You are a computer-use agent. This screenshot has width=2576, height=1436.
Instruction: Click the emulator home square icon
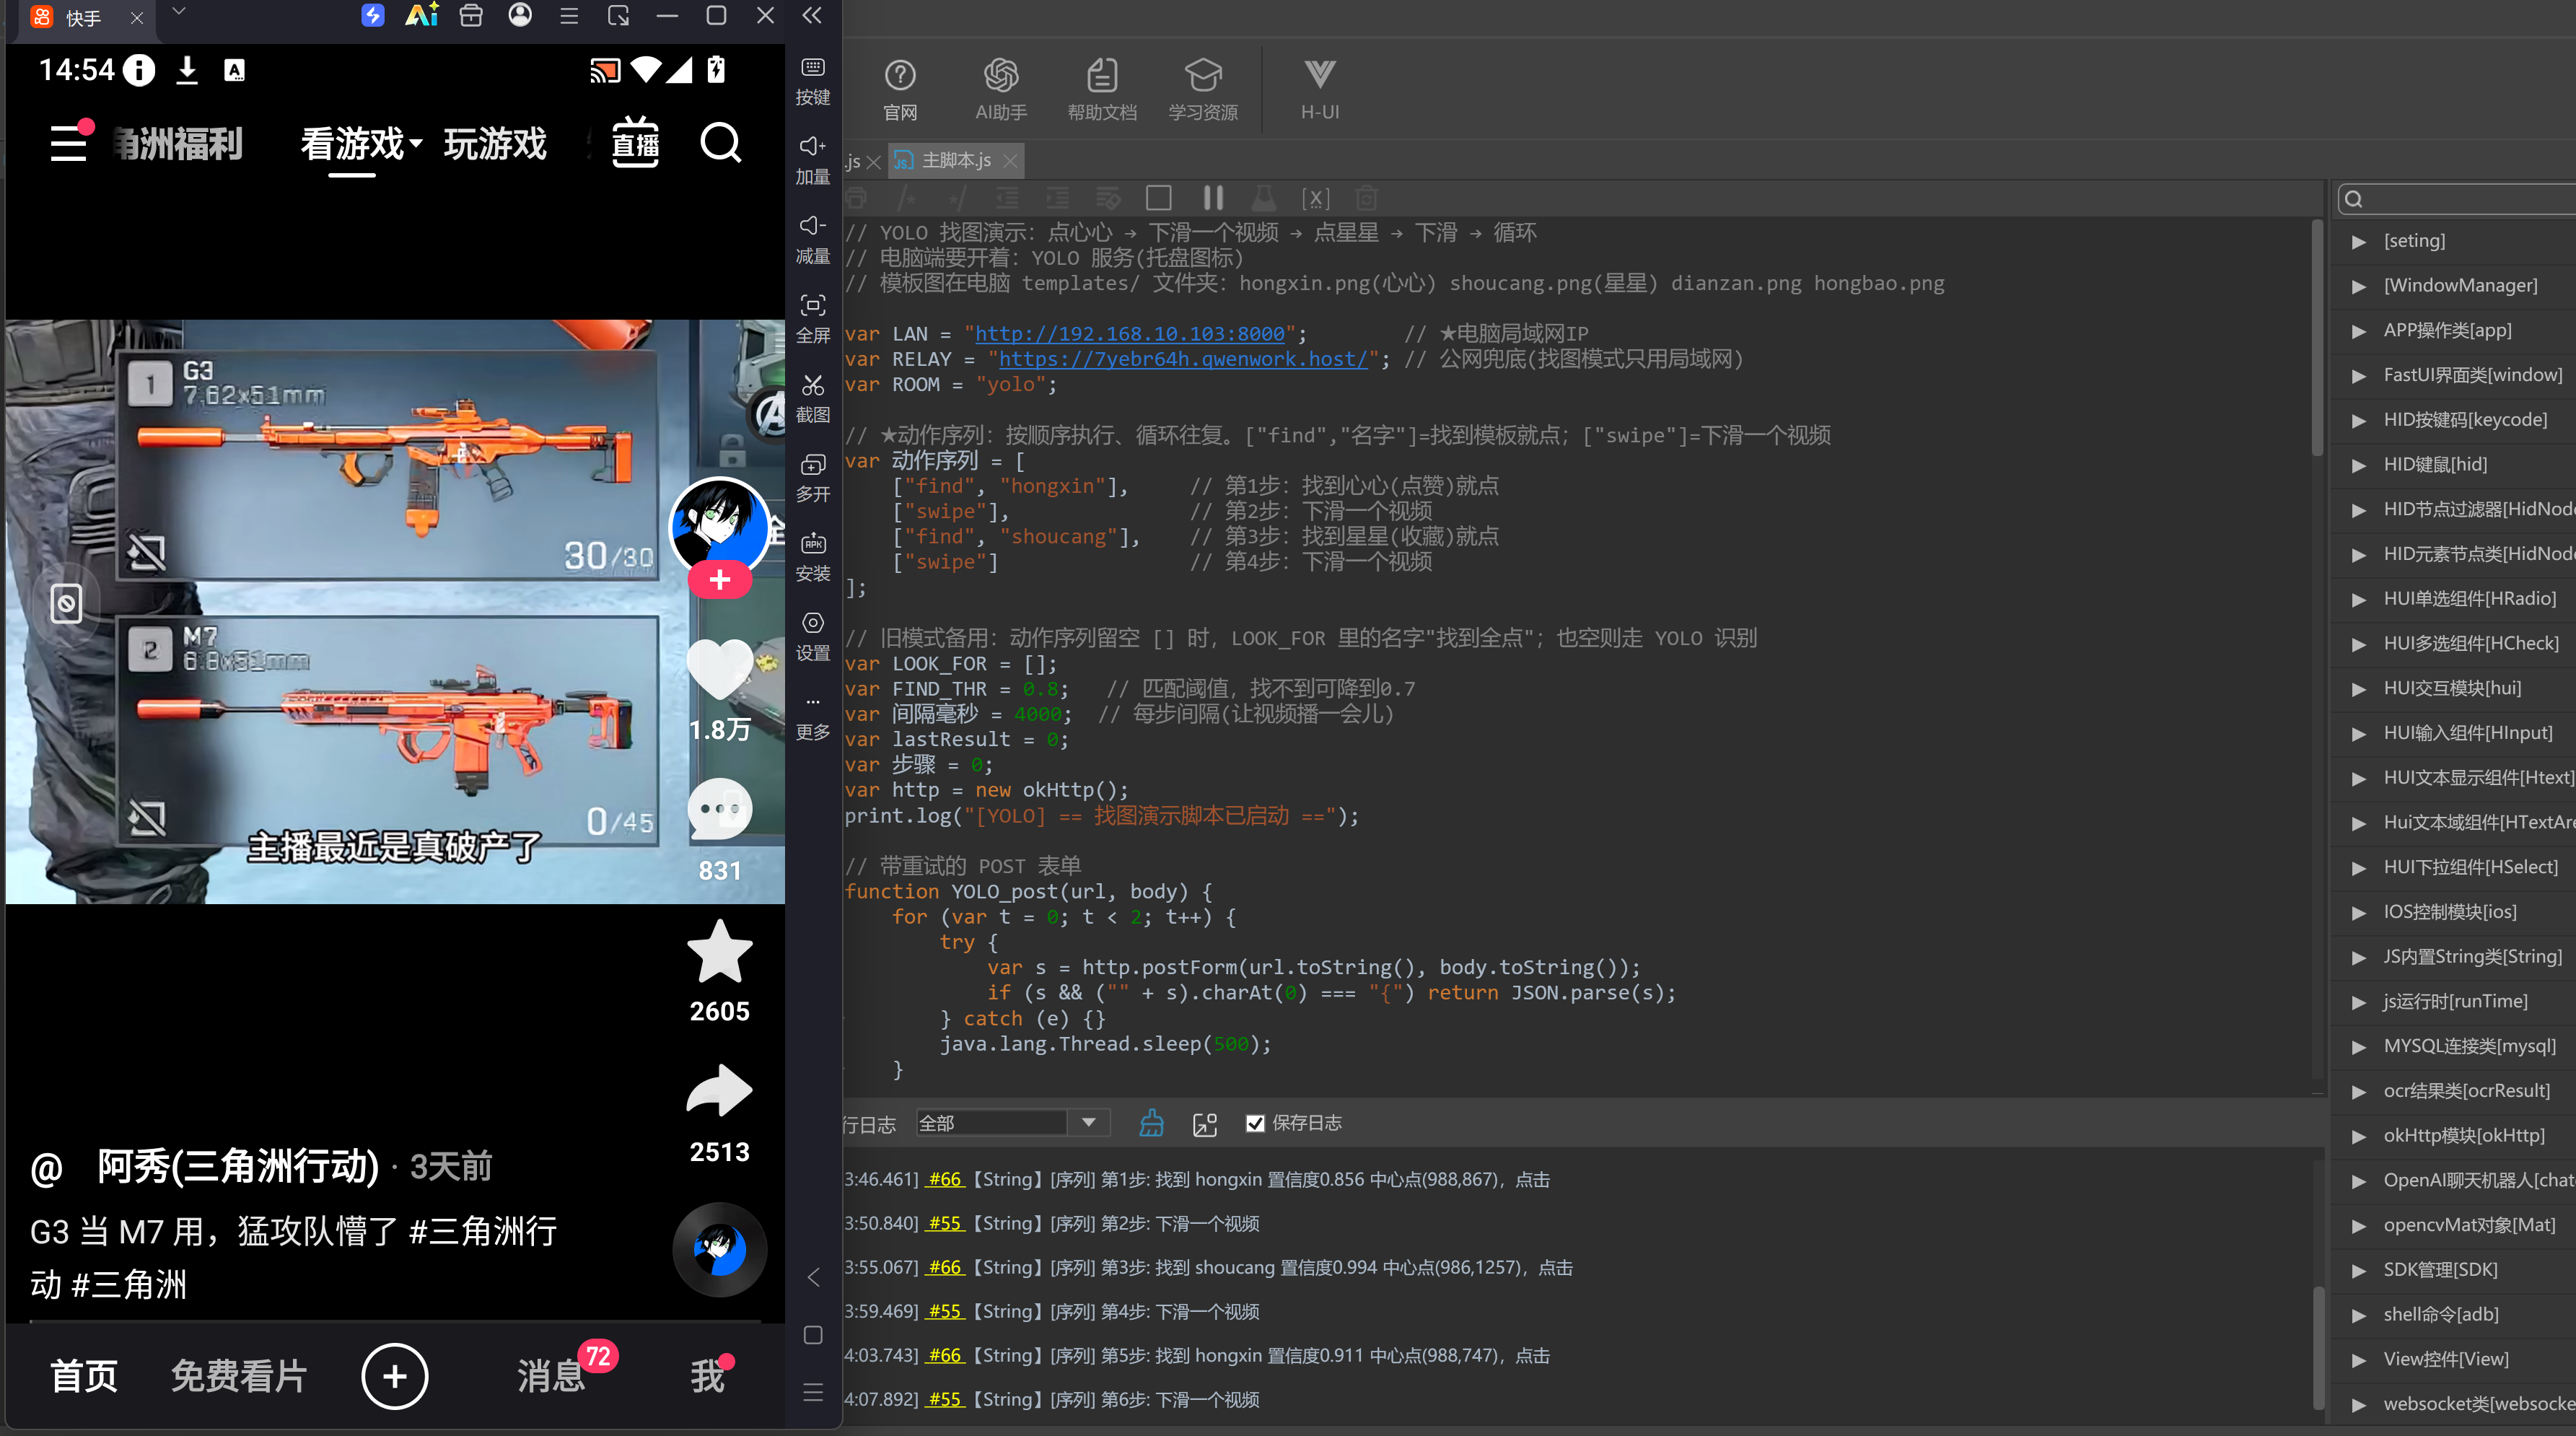tap(813, 1335)
